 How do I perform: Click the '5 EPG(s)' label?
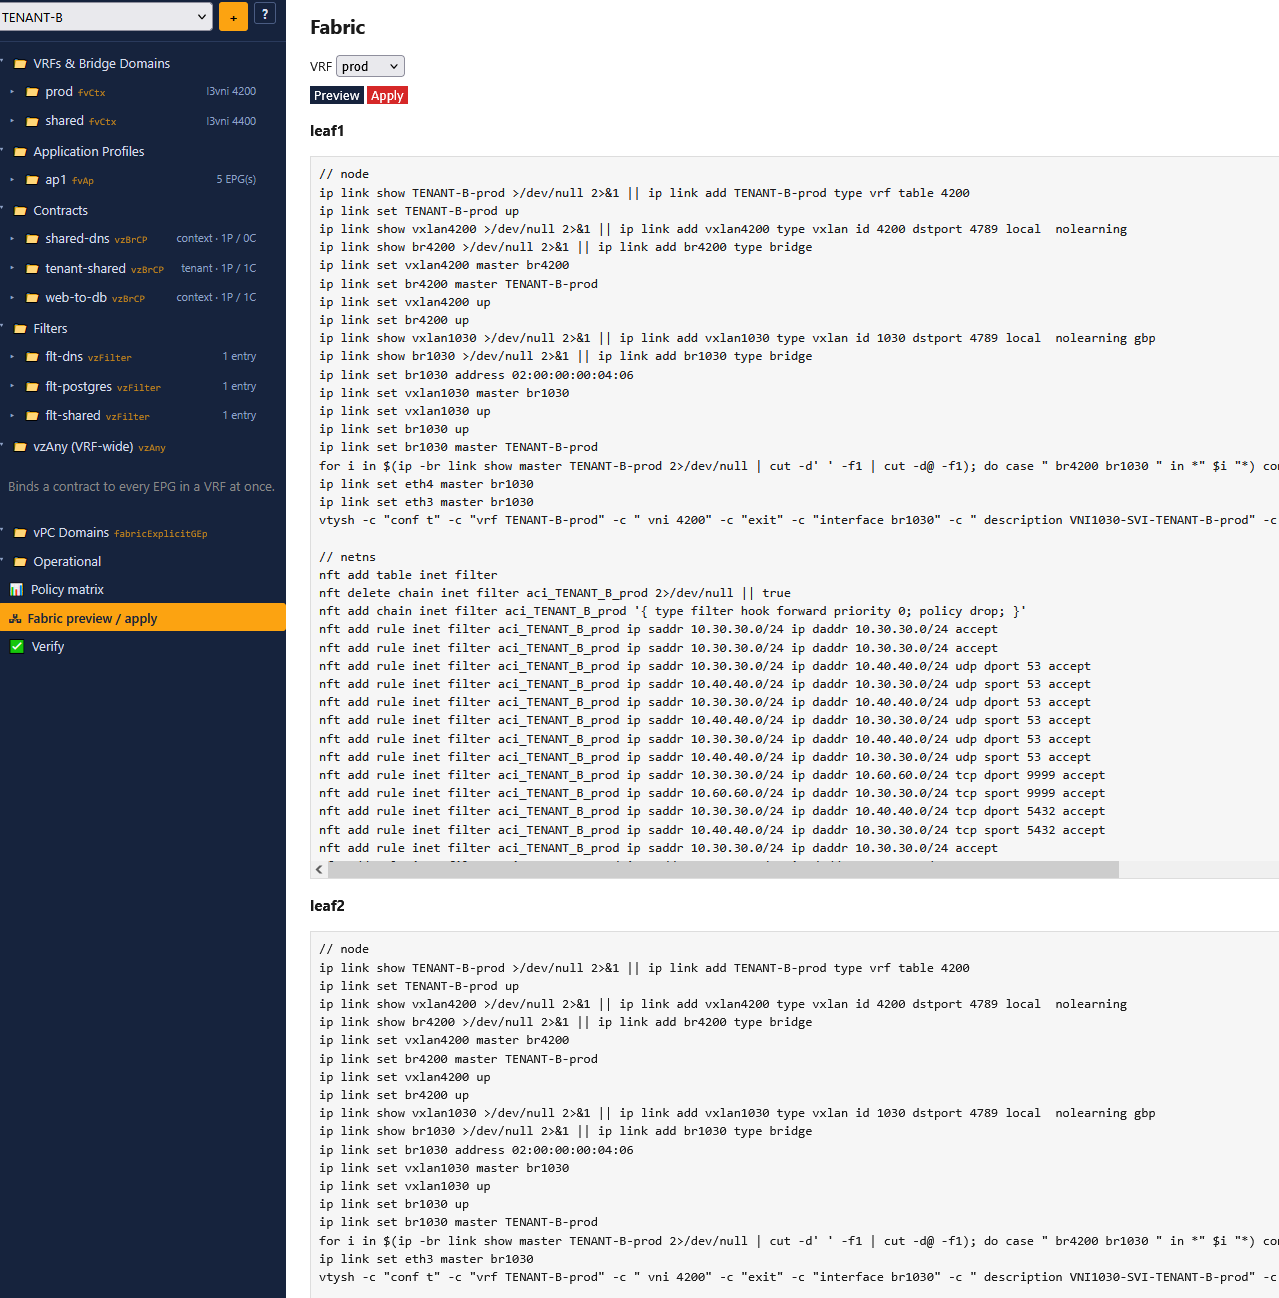click(x=236, y=180)
